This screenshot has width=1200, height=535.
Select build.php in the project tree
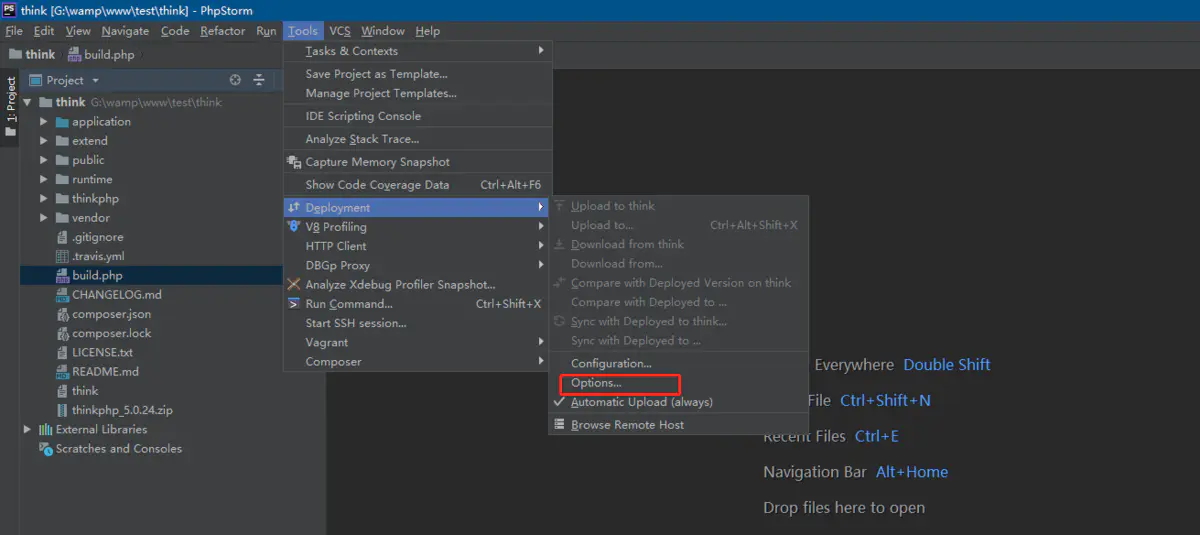[x=97, y=275]
